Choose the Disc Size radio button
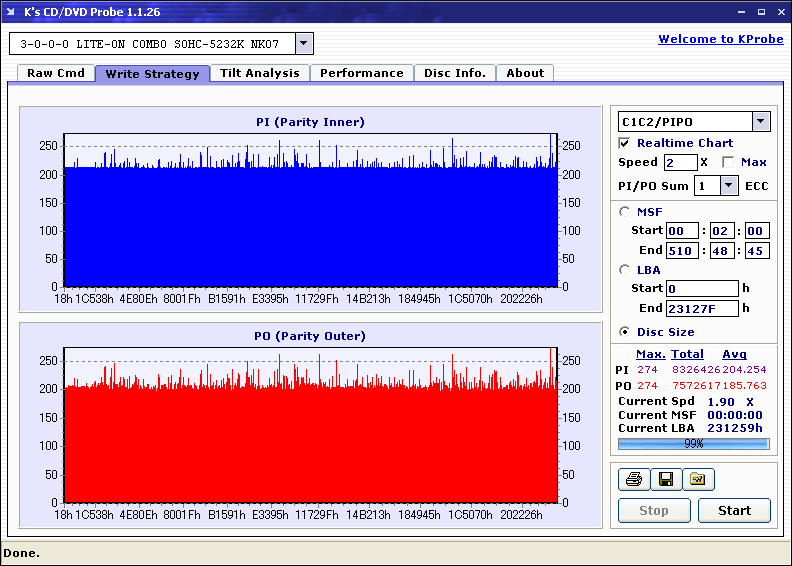Screen dimensions: 792x566 (625, 332)
